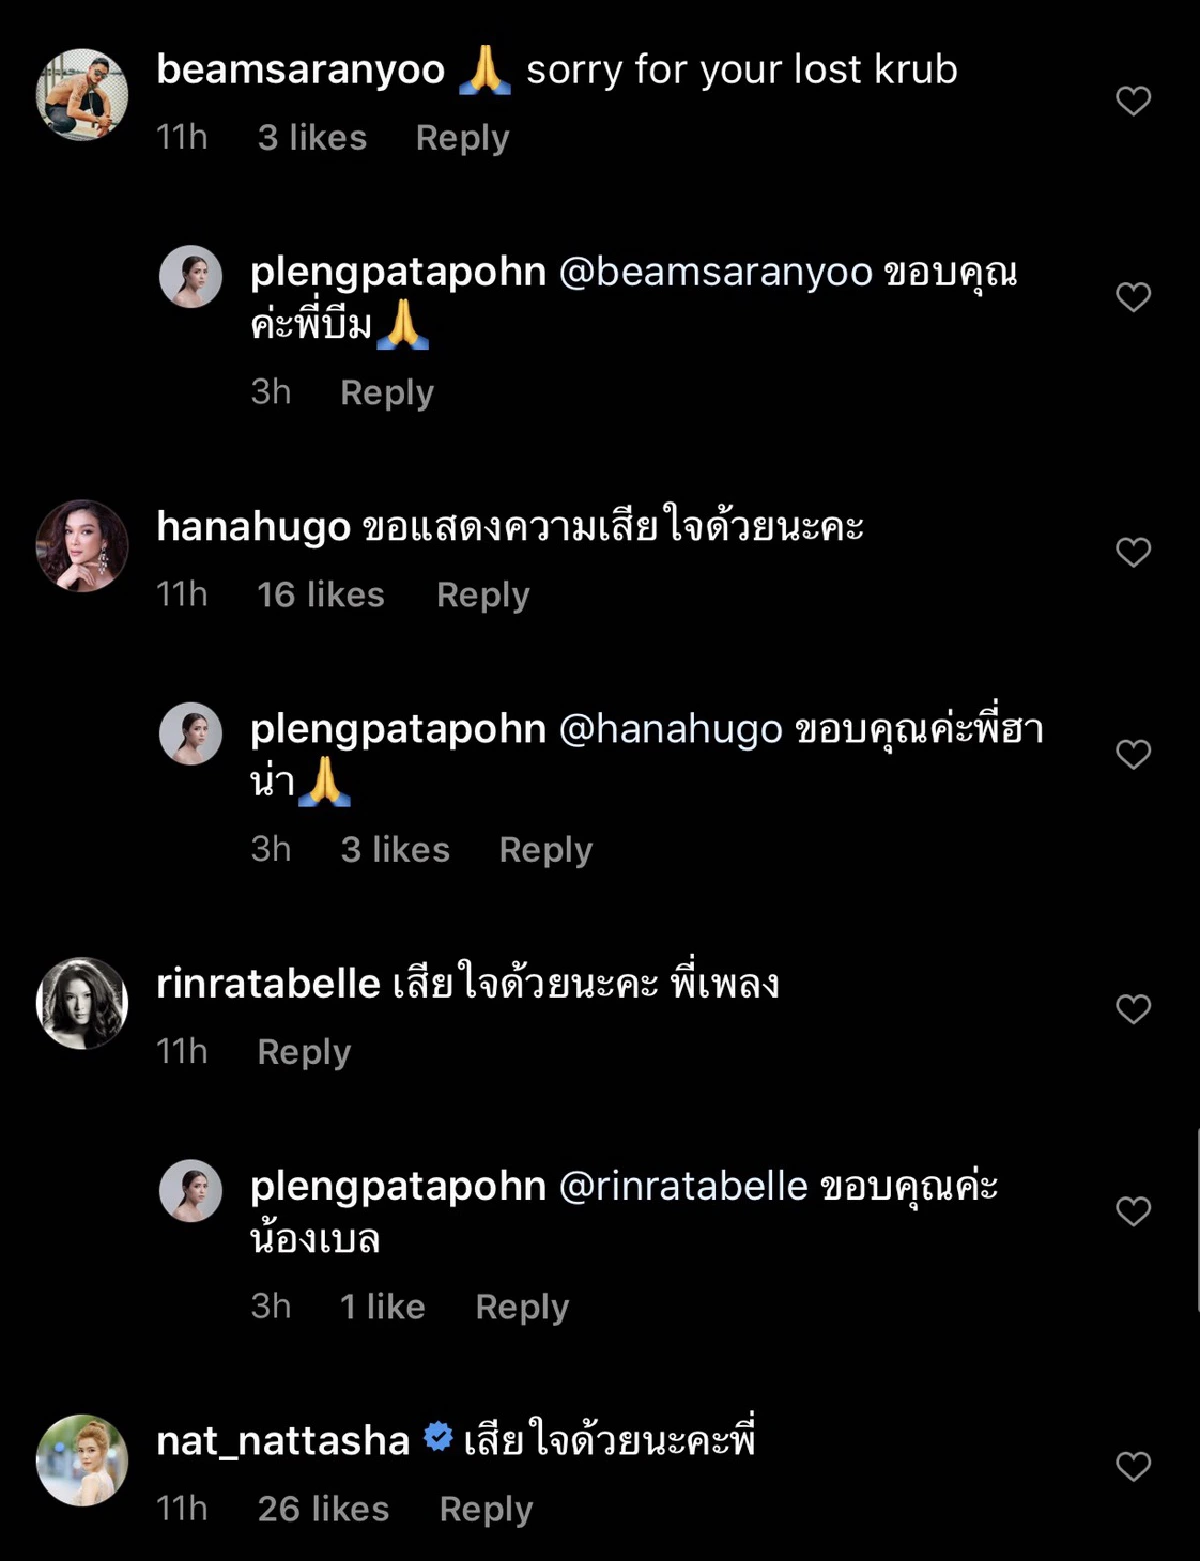
Task: Heart plengpatapohn's reply to hanahugo
Action: pos(1133,754)
